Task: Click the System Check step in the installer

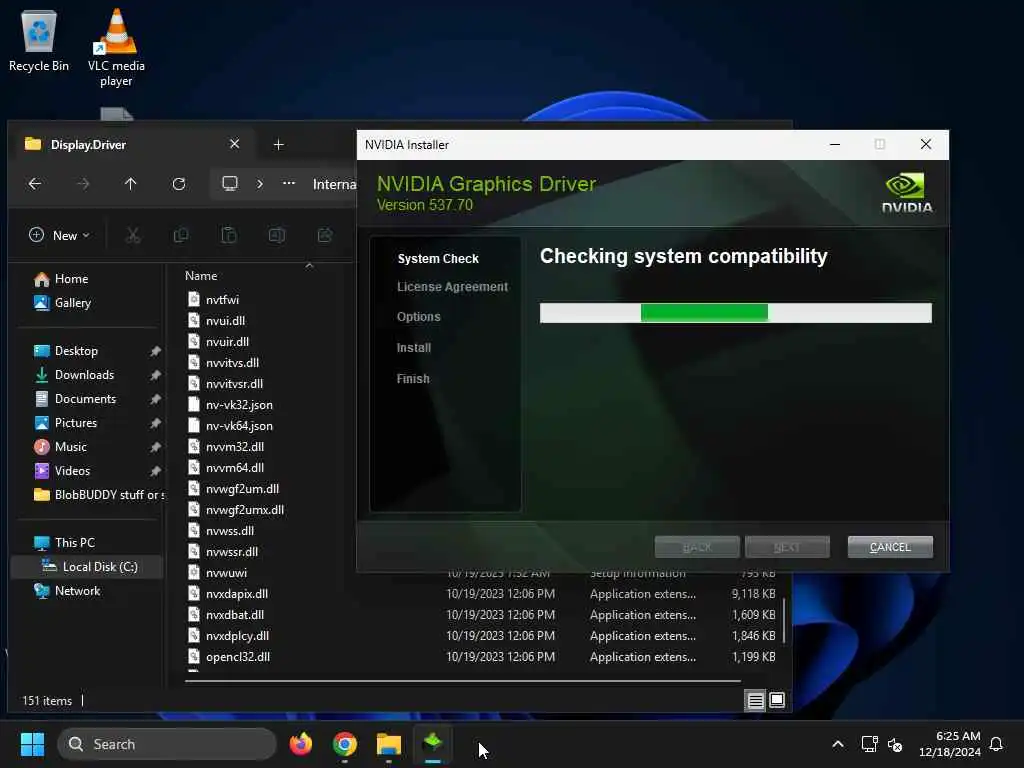Action: click(x=438, y=259)
